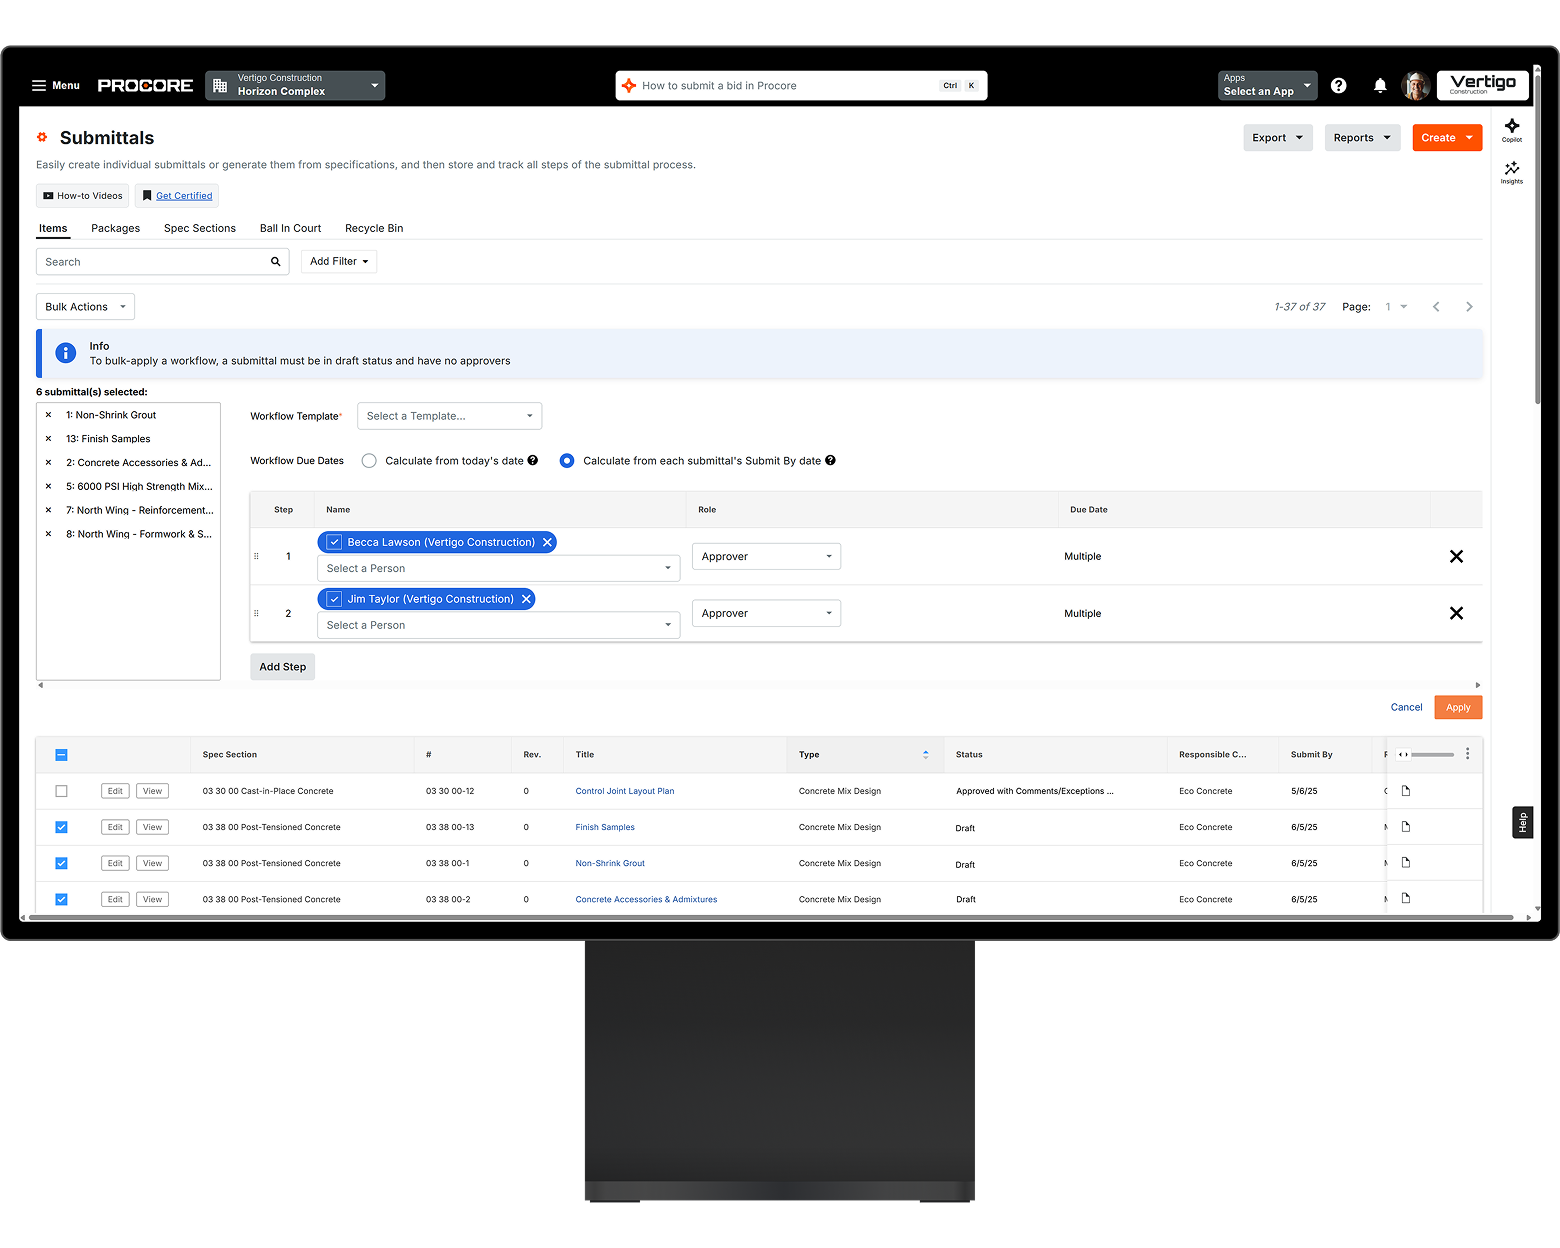1560x1248 pixels.
Task: Switch to the Ball In Court tab
Action: (x=290, y=228)
